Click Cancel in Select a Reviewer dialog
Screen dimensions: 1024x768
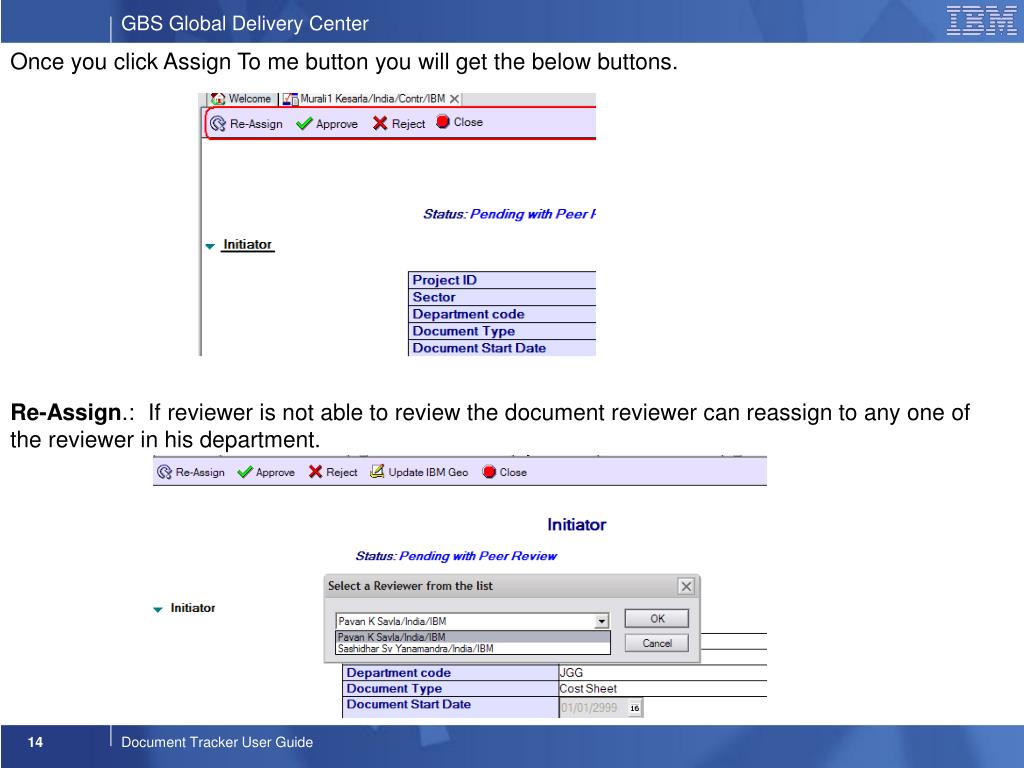pyautogui.click(x=657, y=643)
